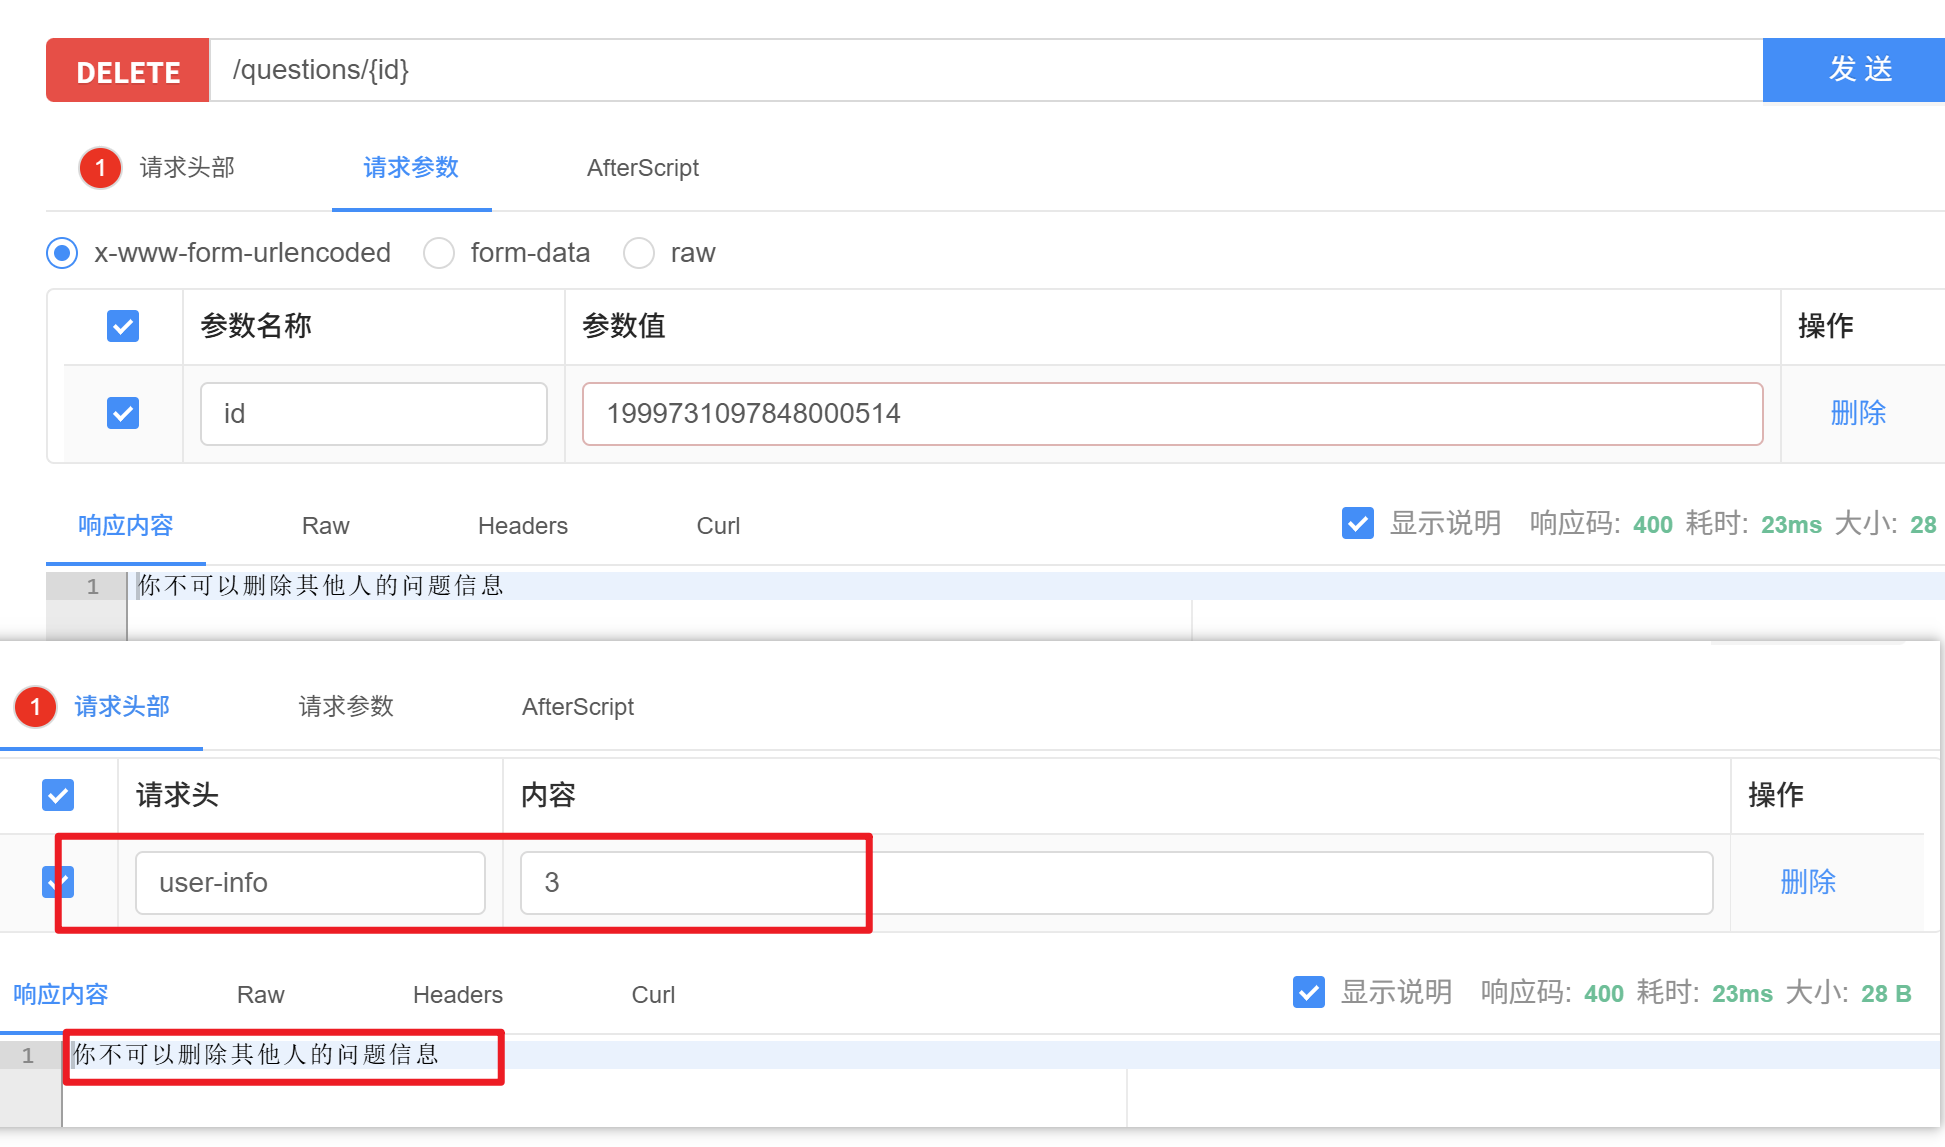Switch to the upper AfterScript tab
The image size is (1945, 1147).
click(642, 168)
